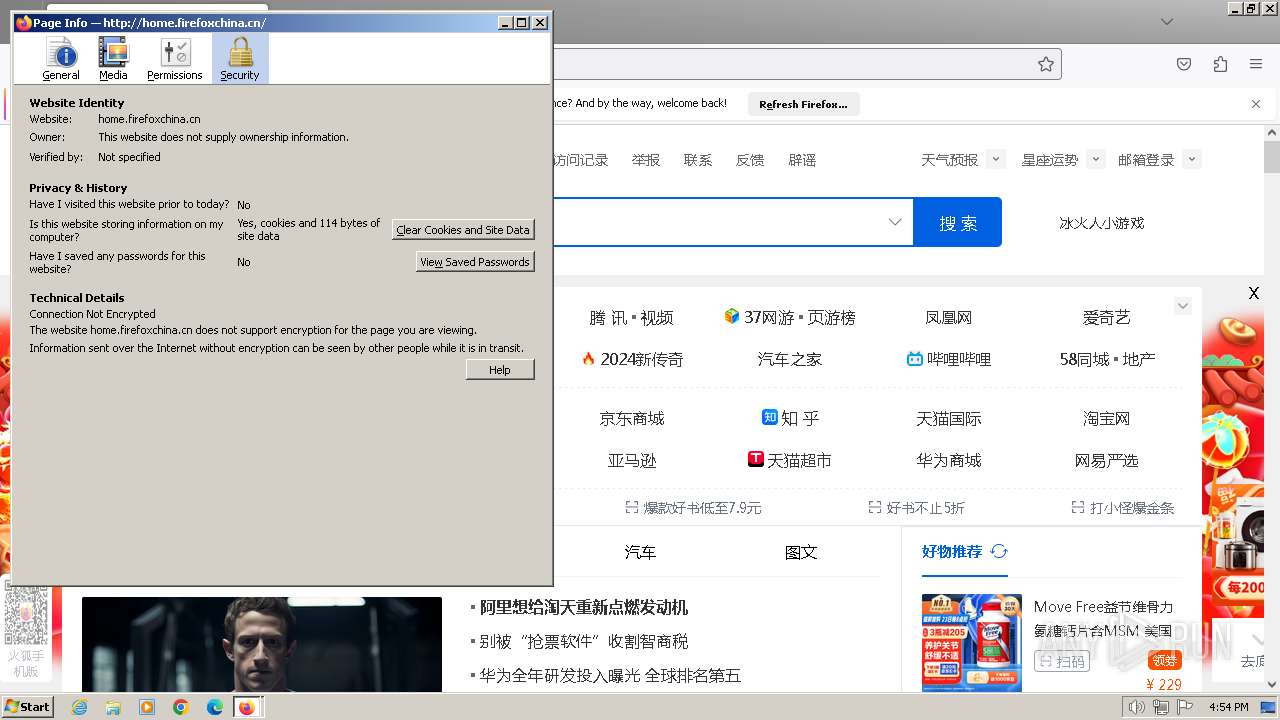Click the 辟谣 link in top navigation
The height and width of the screenshot is (720, 1280).
(802, 160)
